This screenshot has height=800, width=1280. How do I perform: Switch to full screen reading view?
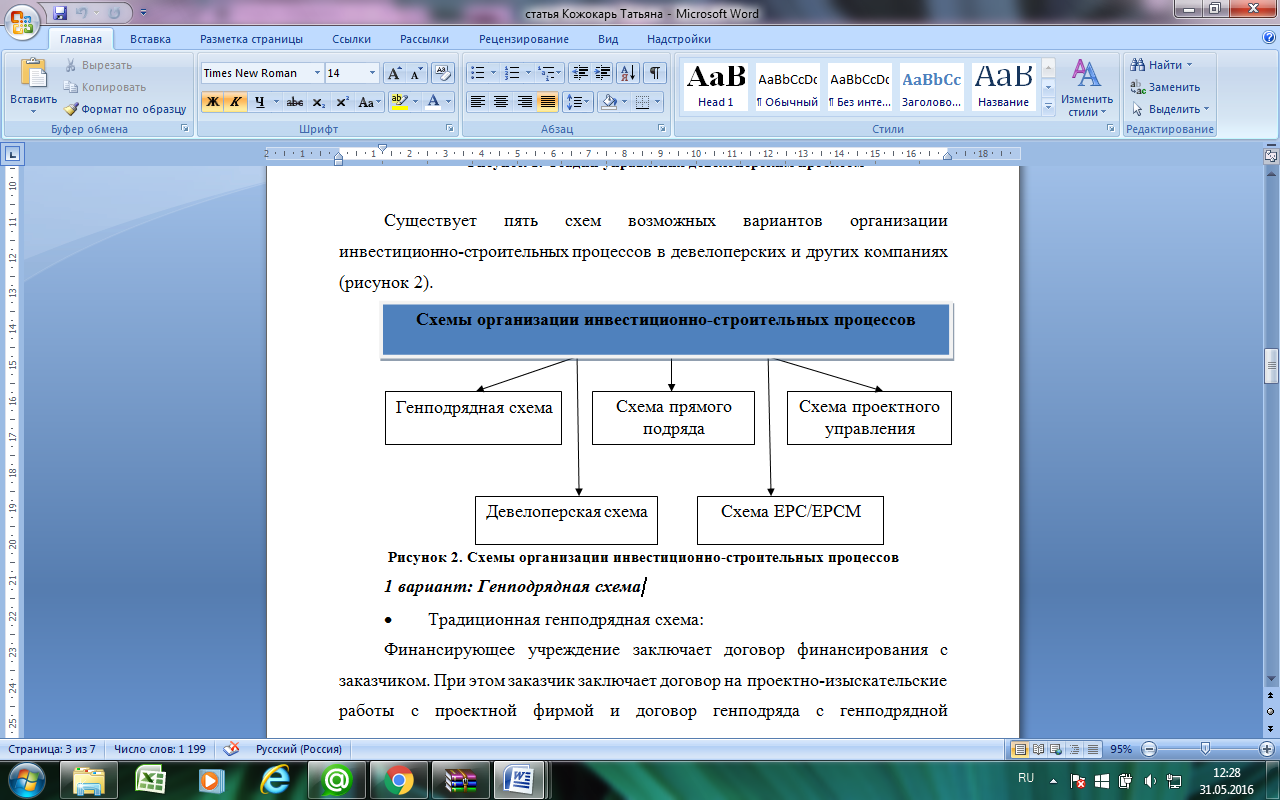[1037, 749]
